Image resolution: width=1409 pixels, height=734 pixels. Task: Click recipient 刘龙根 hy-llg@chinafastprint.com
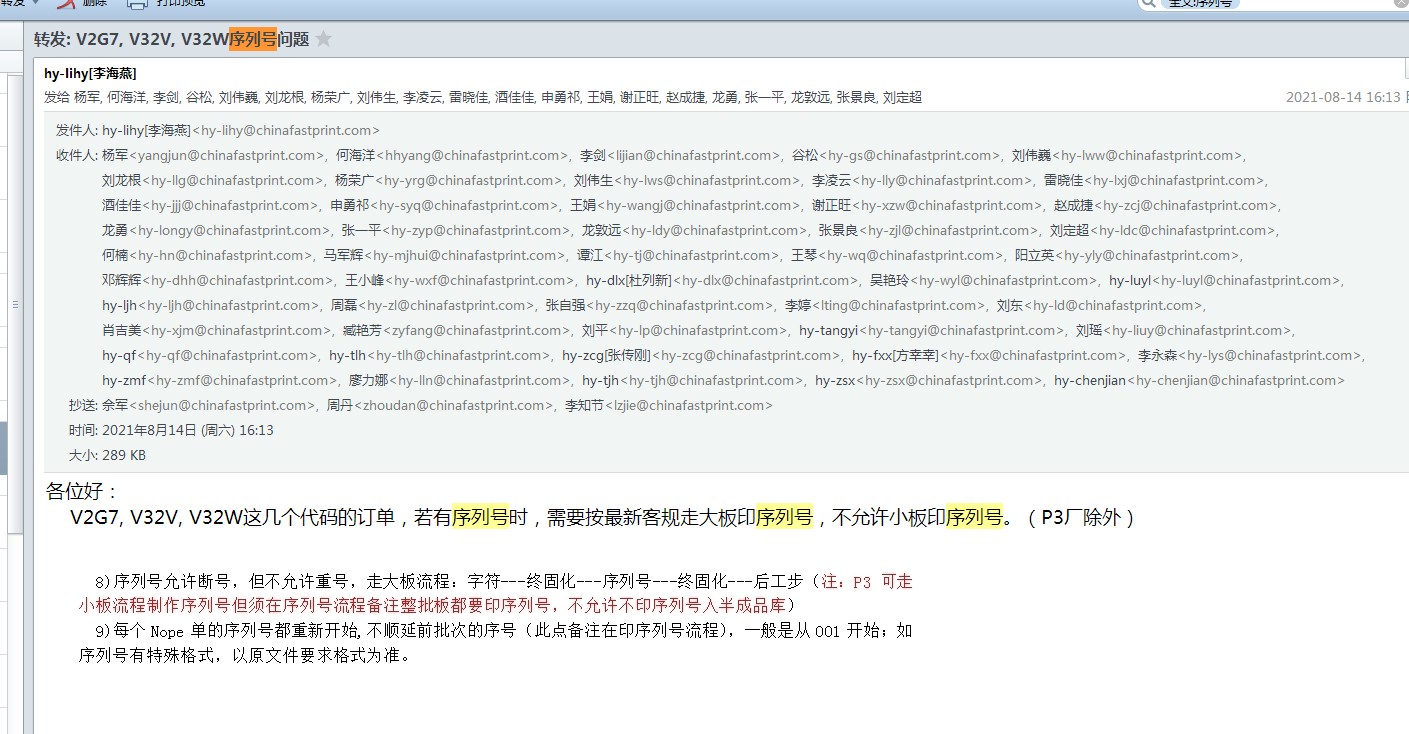pyautogui.click(x=214, y=180)
